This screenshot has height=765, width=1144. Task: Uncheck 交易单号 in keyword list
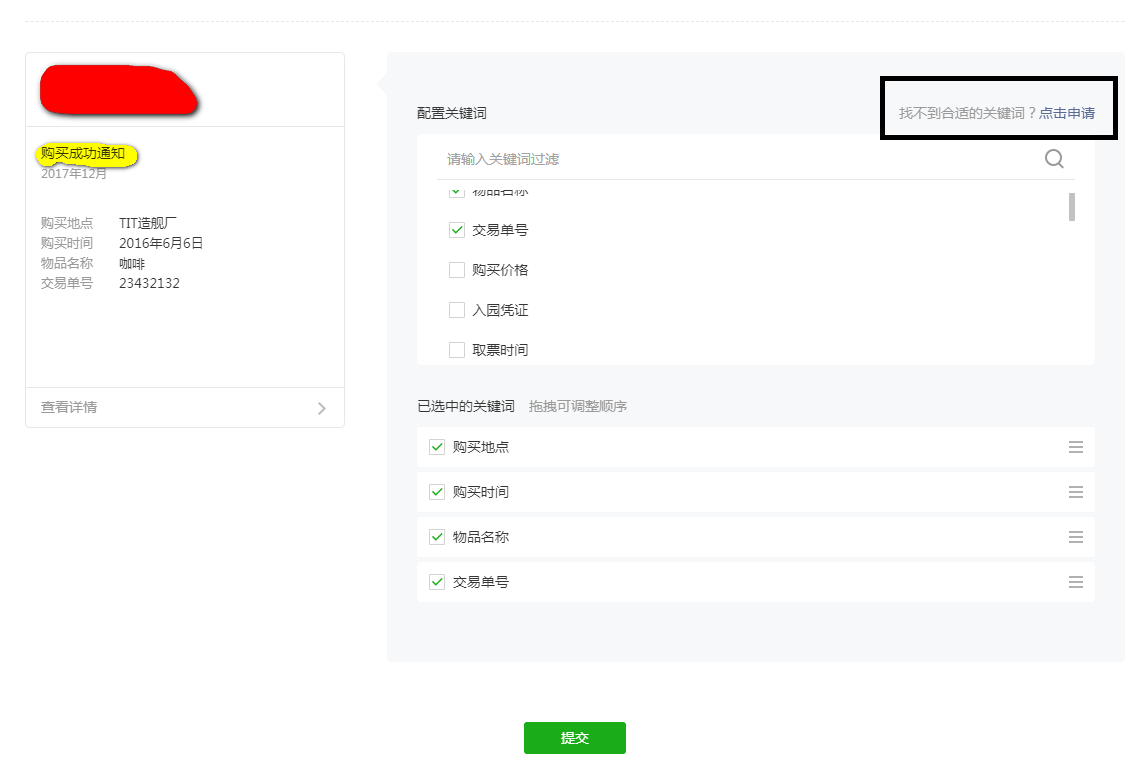[x=457, y=230]
